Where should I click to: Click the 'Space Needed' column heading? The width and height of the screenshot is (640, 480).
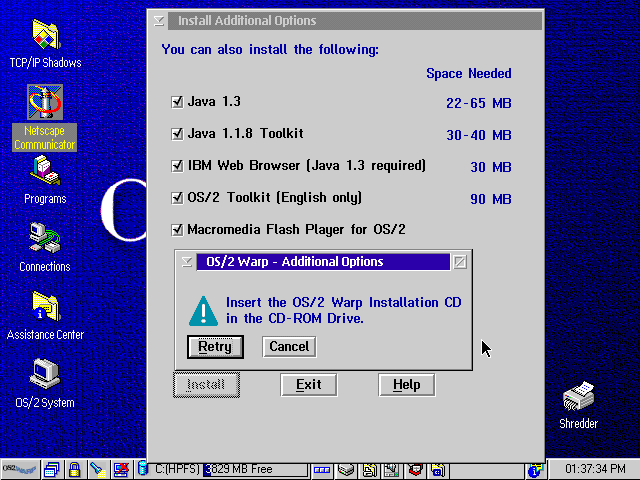point(469,73)
